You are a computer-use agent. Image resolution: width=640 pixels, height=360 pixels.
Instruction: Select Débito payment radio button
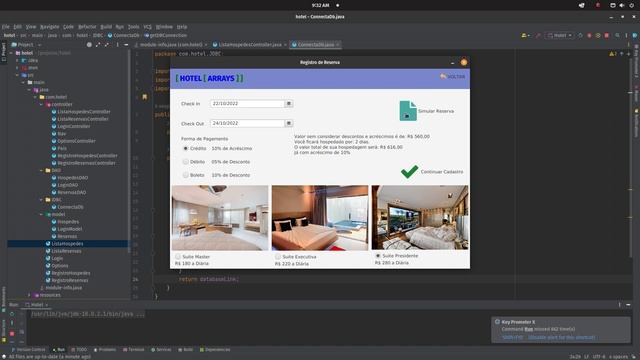[x=186, y=162]
